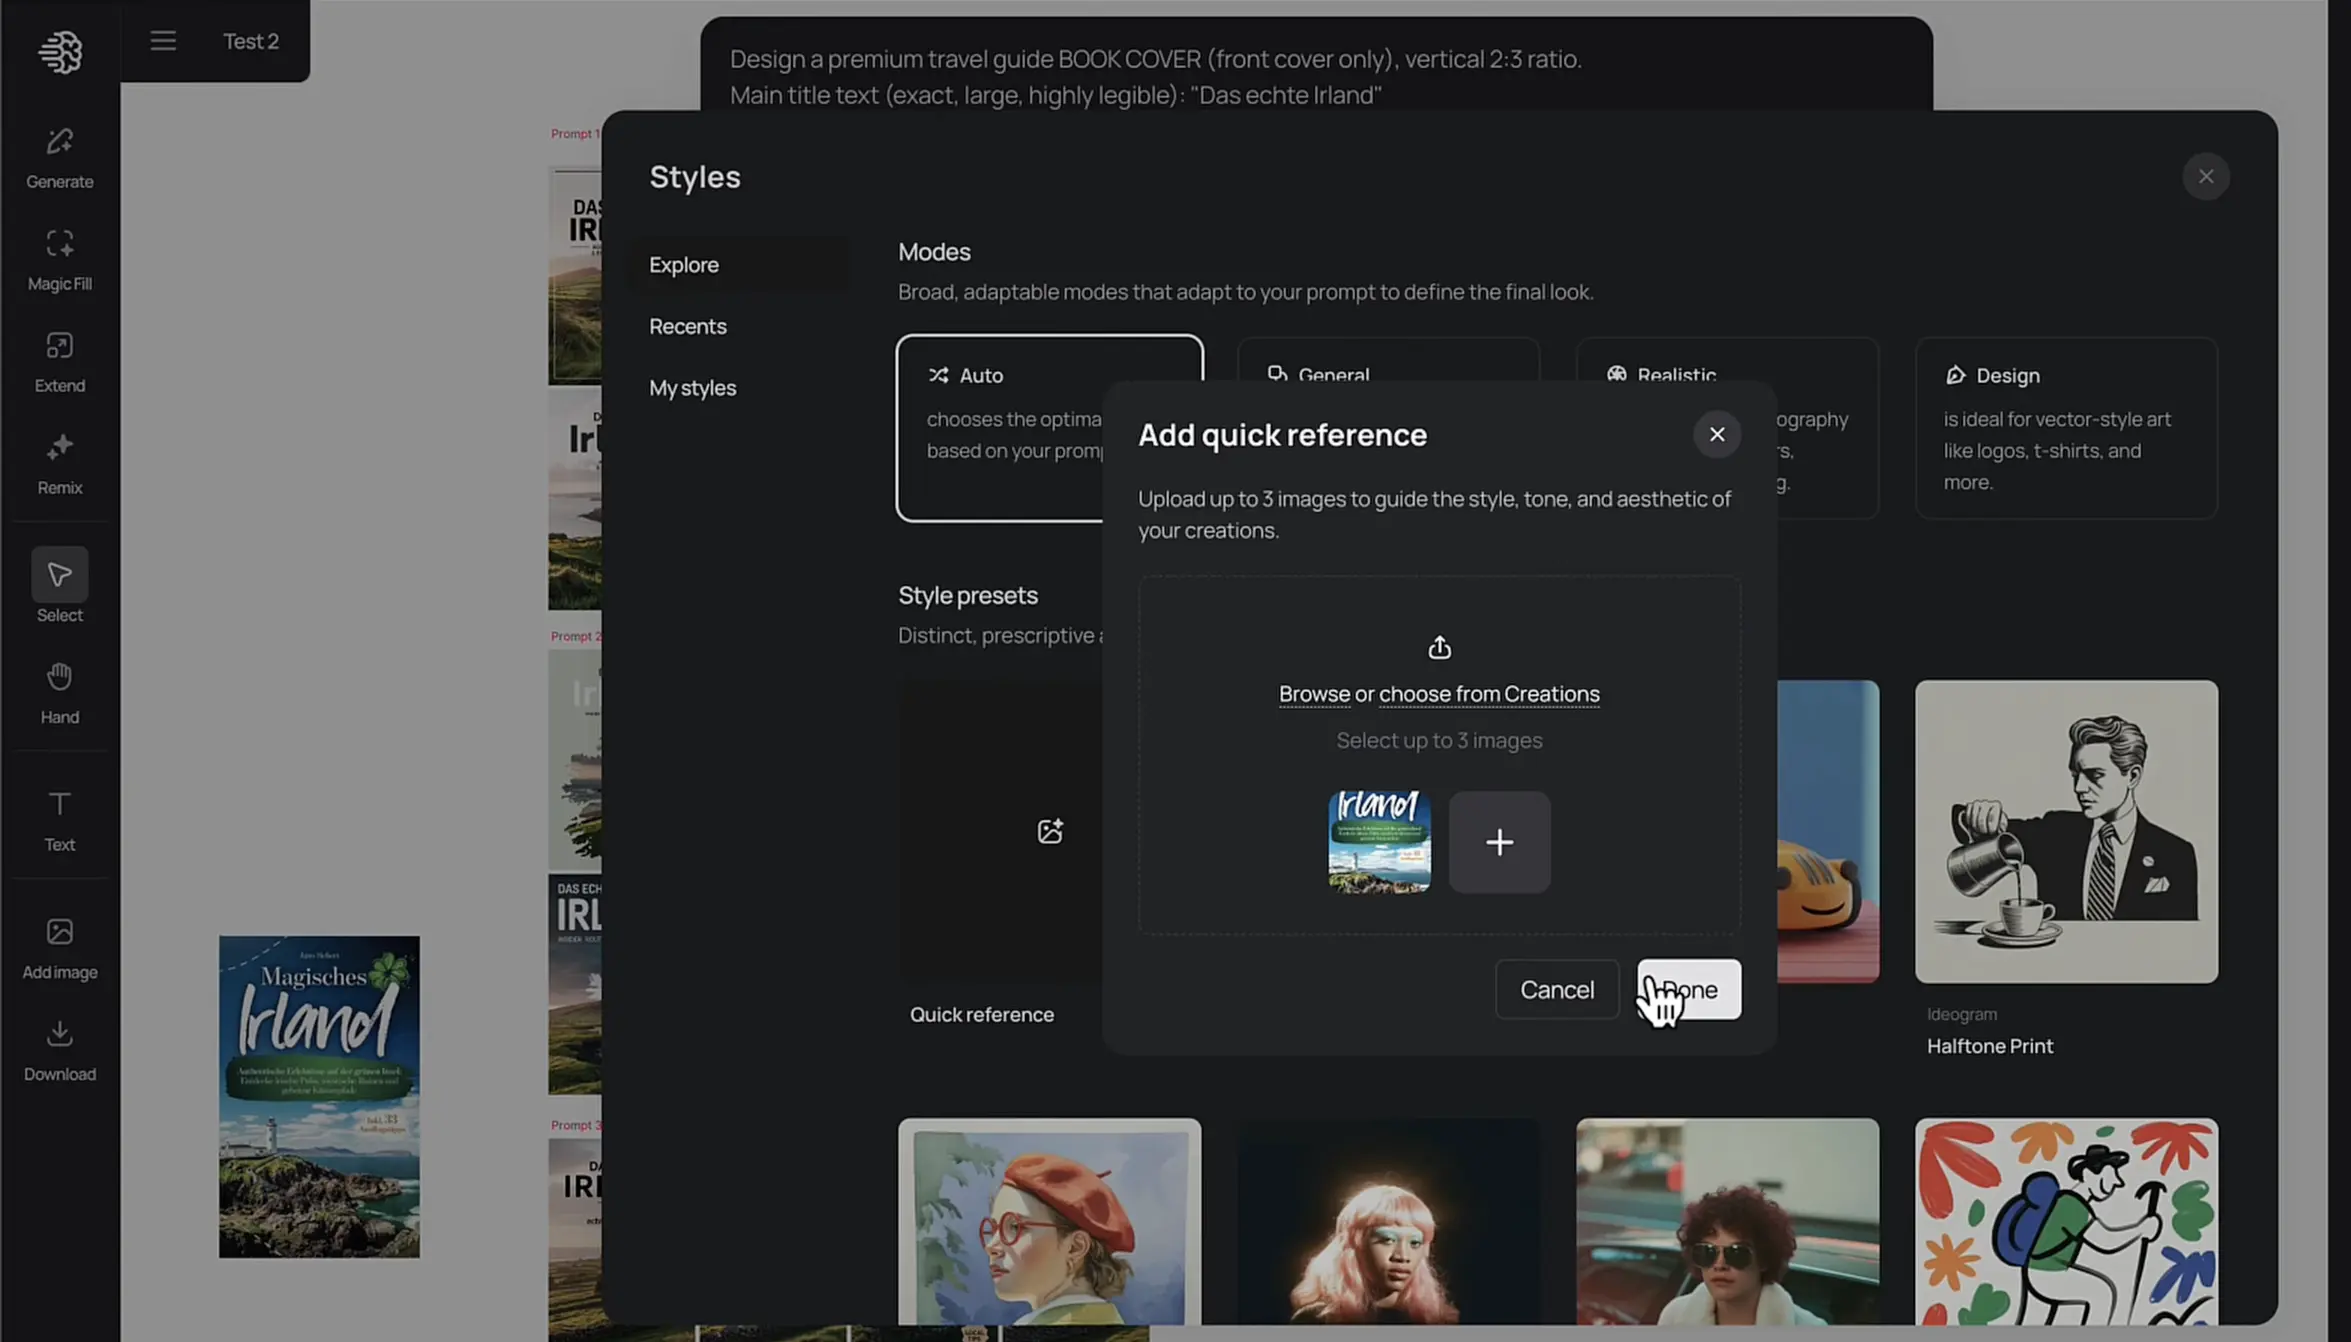Confirm with the Done button
The width and height of the screenshot is (2351, 1342).
point(1689,990)
